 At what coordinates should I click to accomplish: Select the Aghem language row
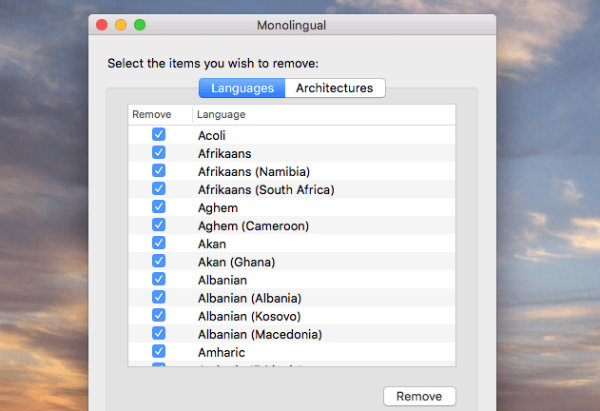point(292,207)
